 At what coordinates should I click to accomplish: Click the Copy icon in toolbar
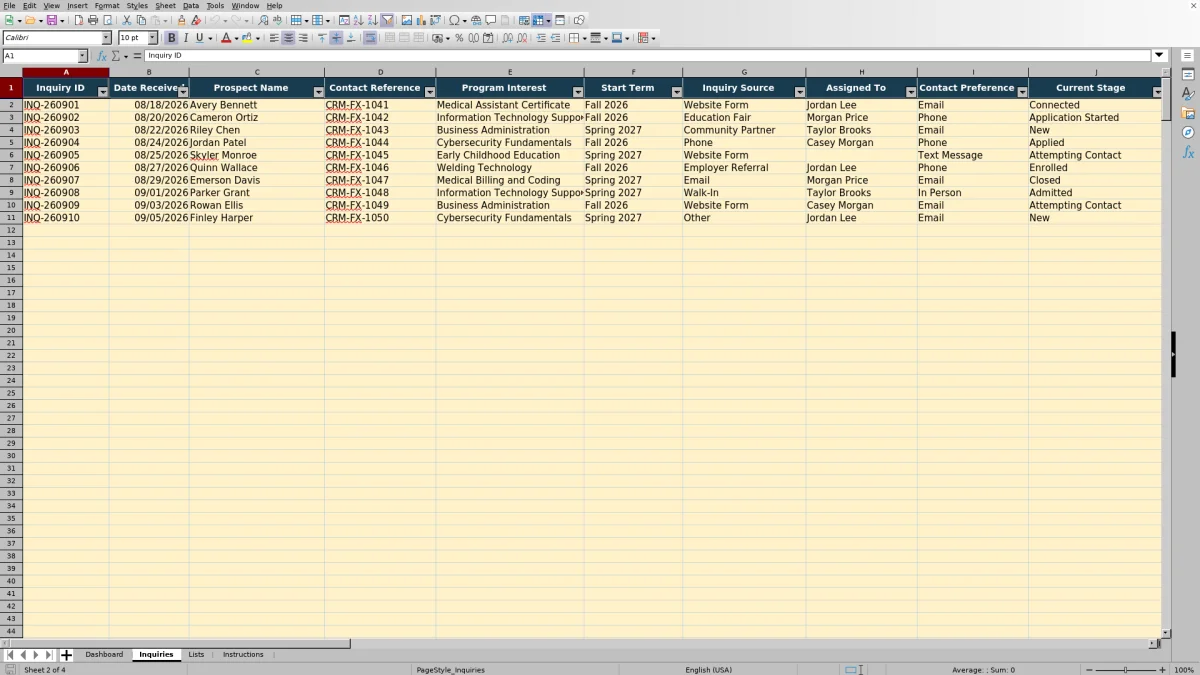(141, 20)
